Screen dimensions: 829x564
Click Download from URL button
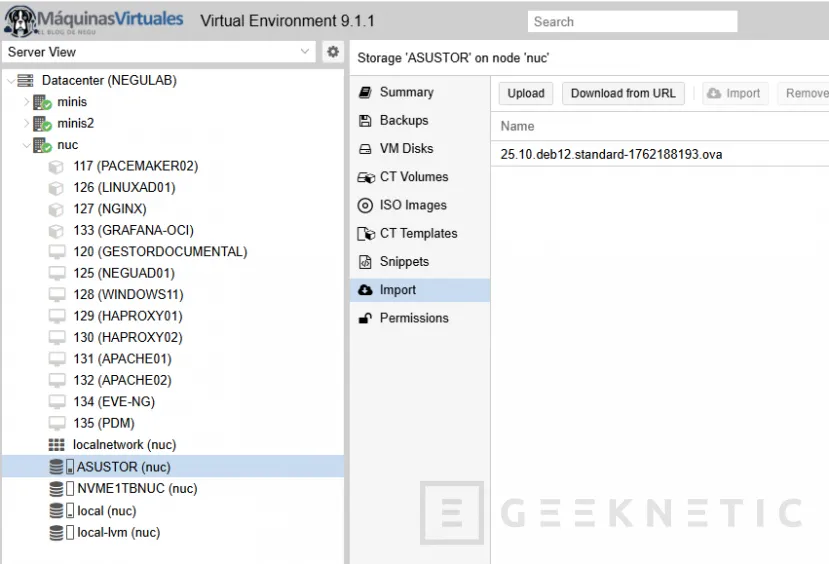tap(623, 94)
